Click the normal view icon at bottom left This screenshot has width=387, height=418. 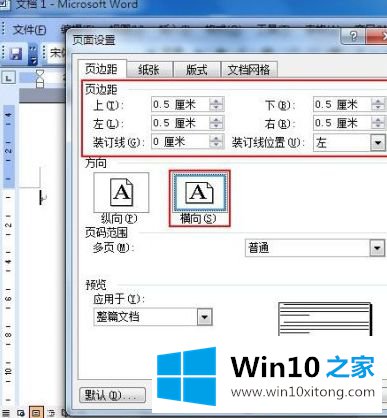6,413
